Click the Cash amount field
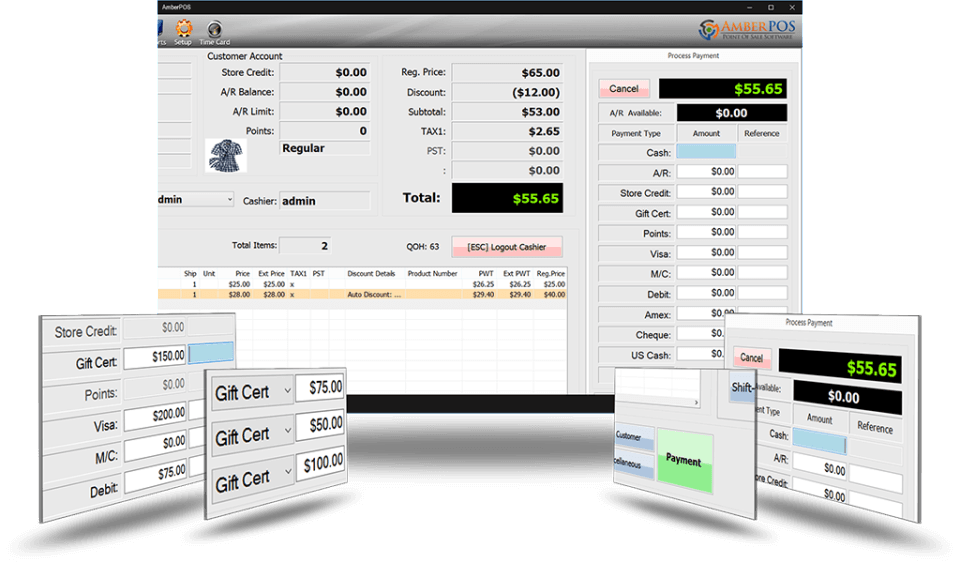 click(706, 152)
